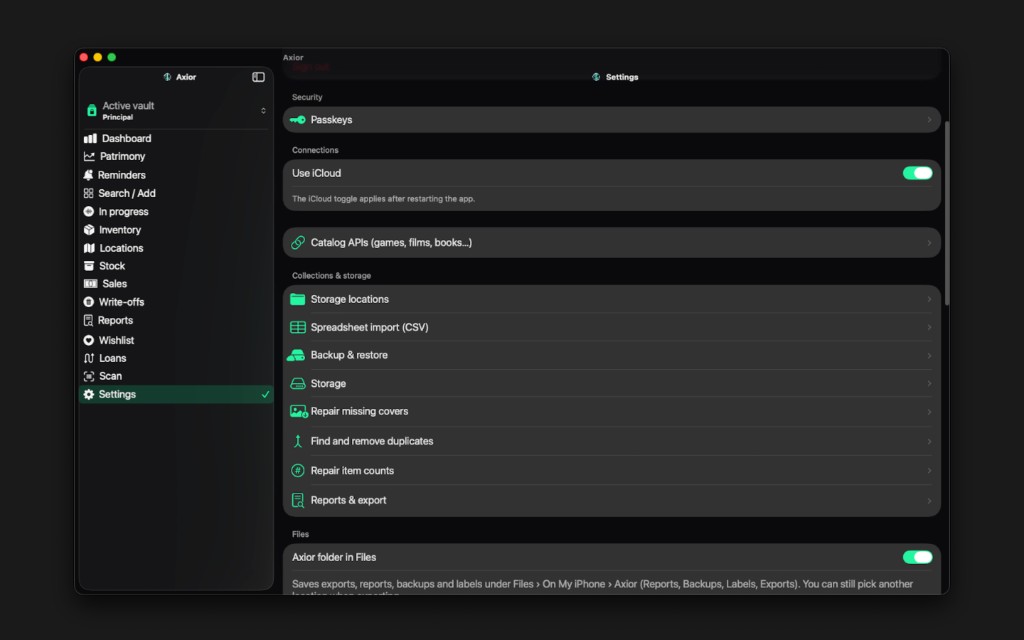Click the Locations map icon
This screenshot has width=1024, height=640.
89,248
